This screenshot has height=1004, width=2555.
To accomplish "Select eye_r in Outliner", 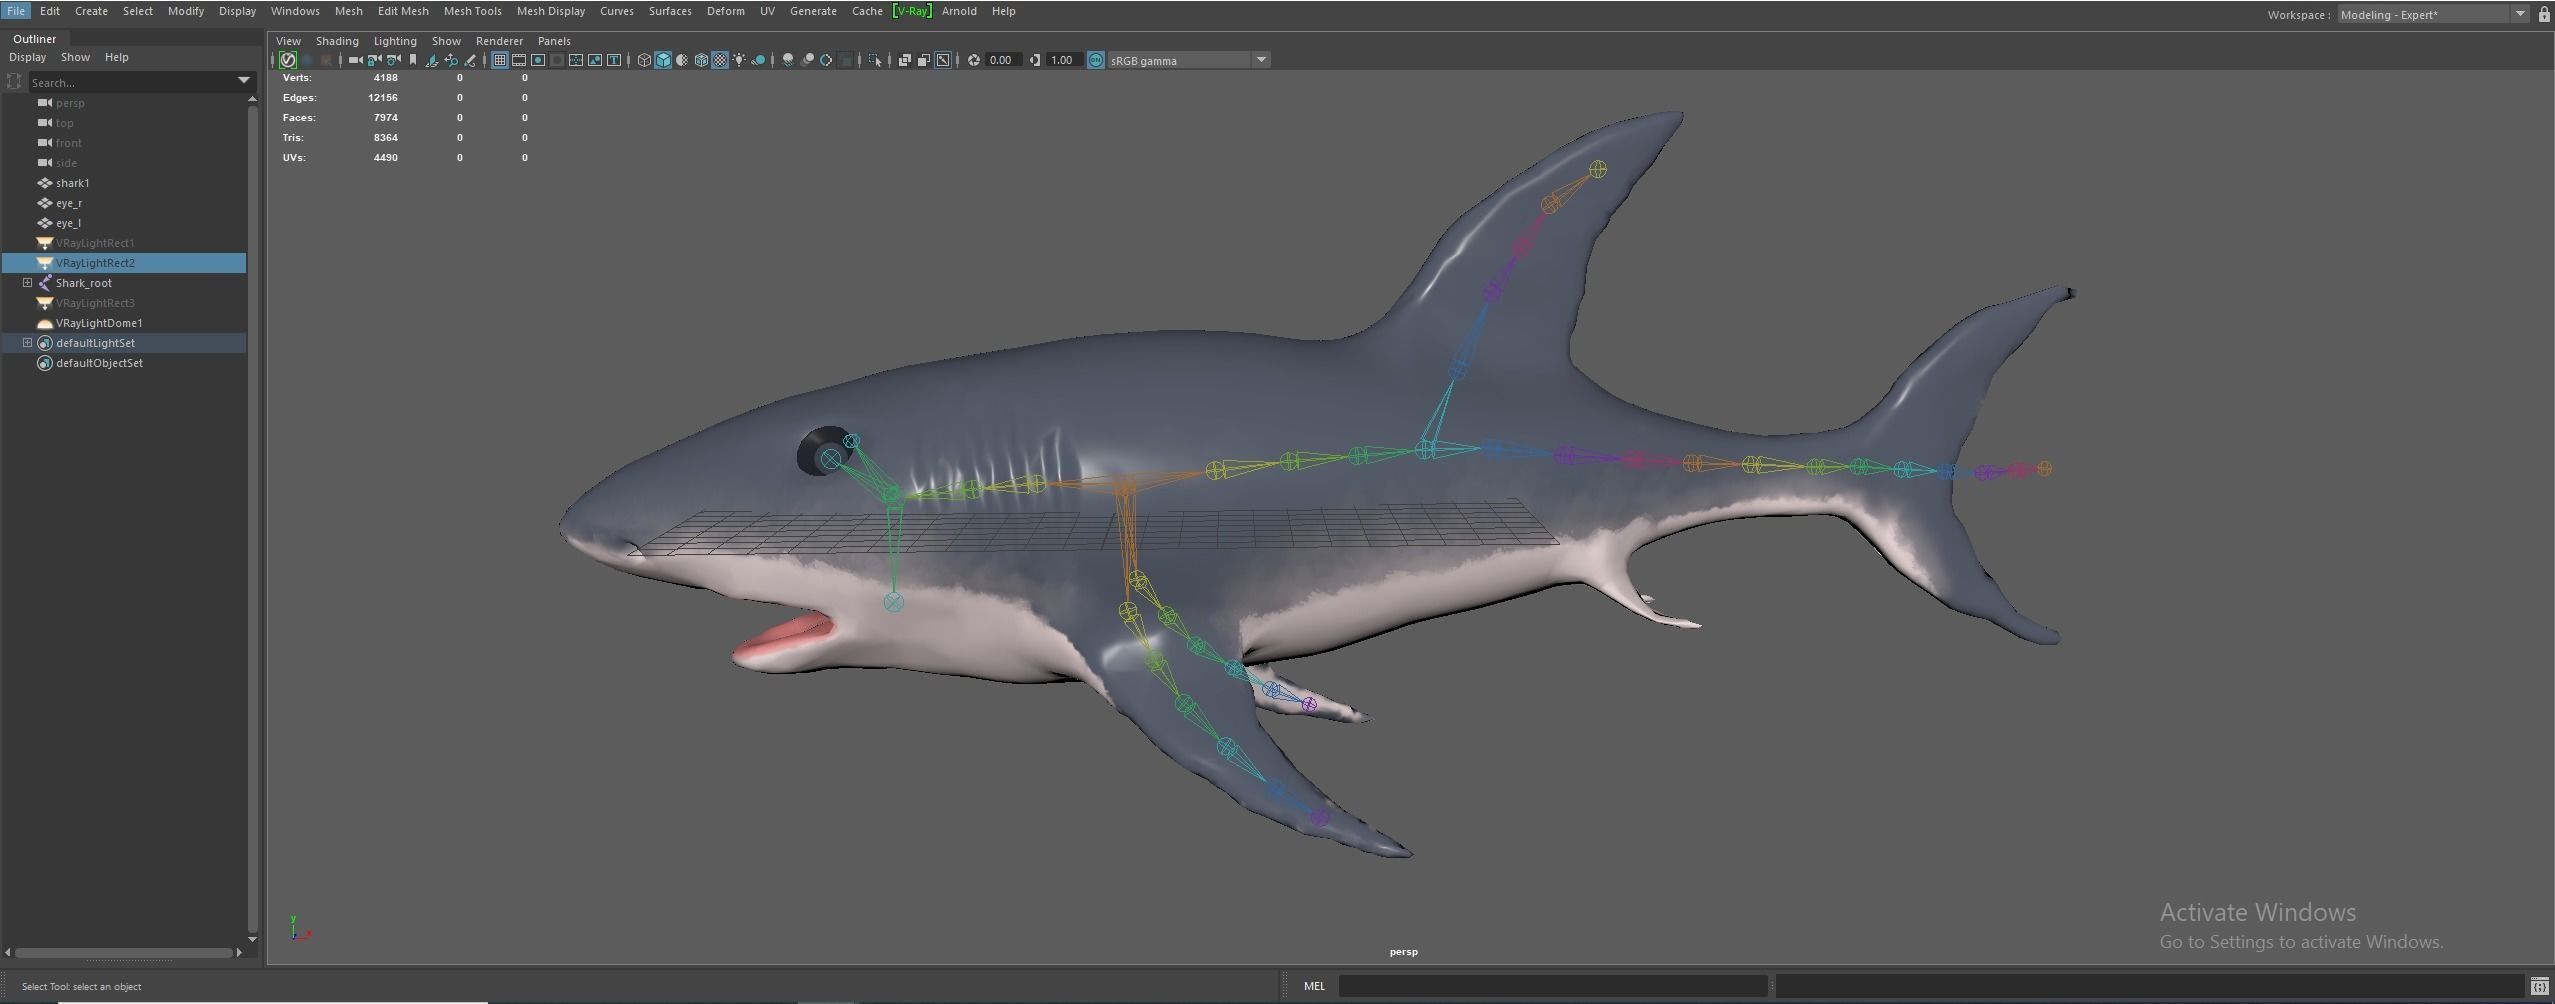I will click(x=69, y=203).
